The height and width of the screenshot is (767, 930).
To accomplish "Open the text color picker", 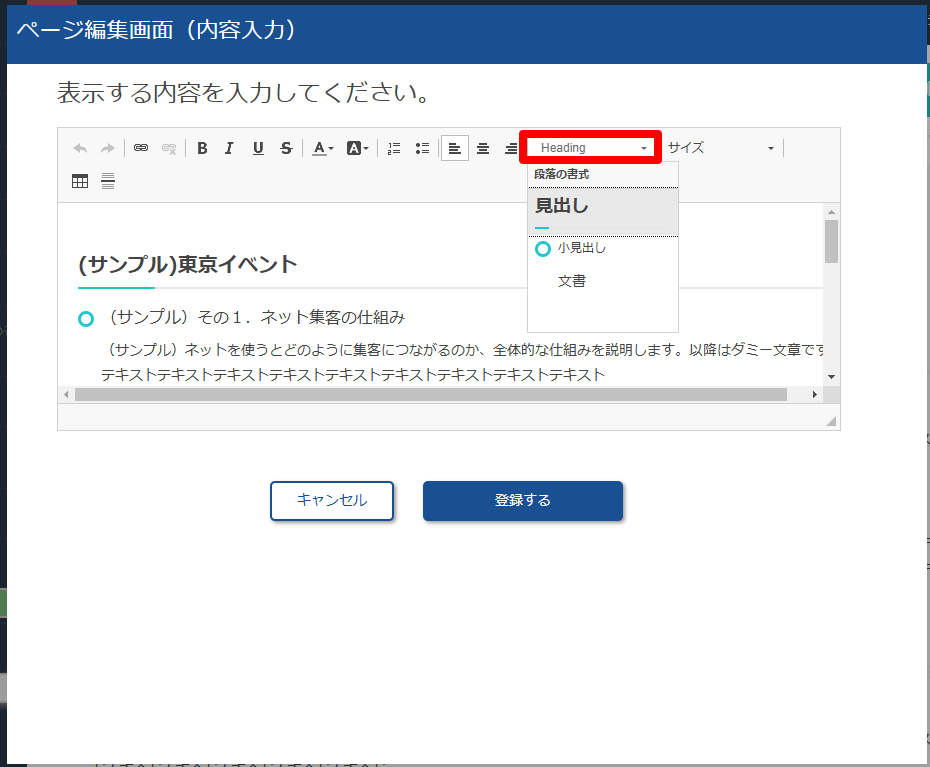I will (x=323, y=148).
